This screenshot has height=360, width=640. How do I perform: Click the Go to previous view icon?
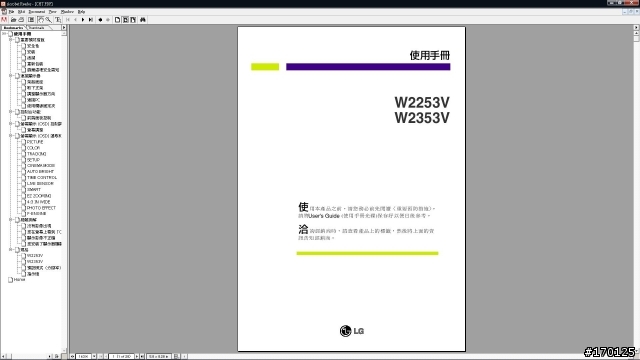coord(100,20)
